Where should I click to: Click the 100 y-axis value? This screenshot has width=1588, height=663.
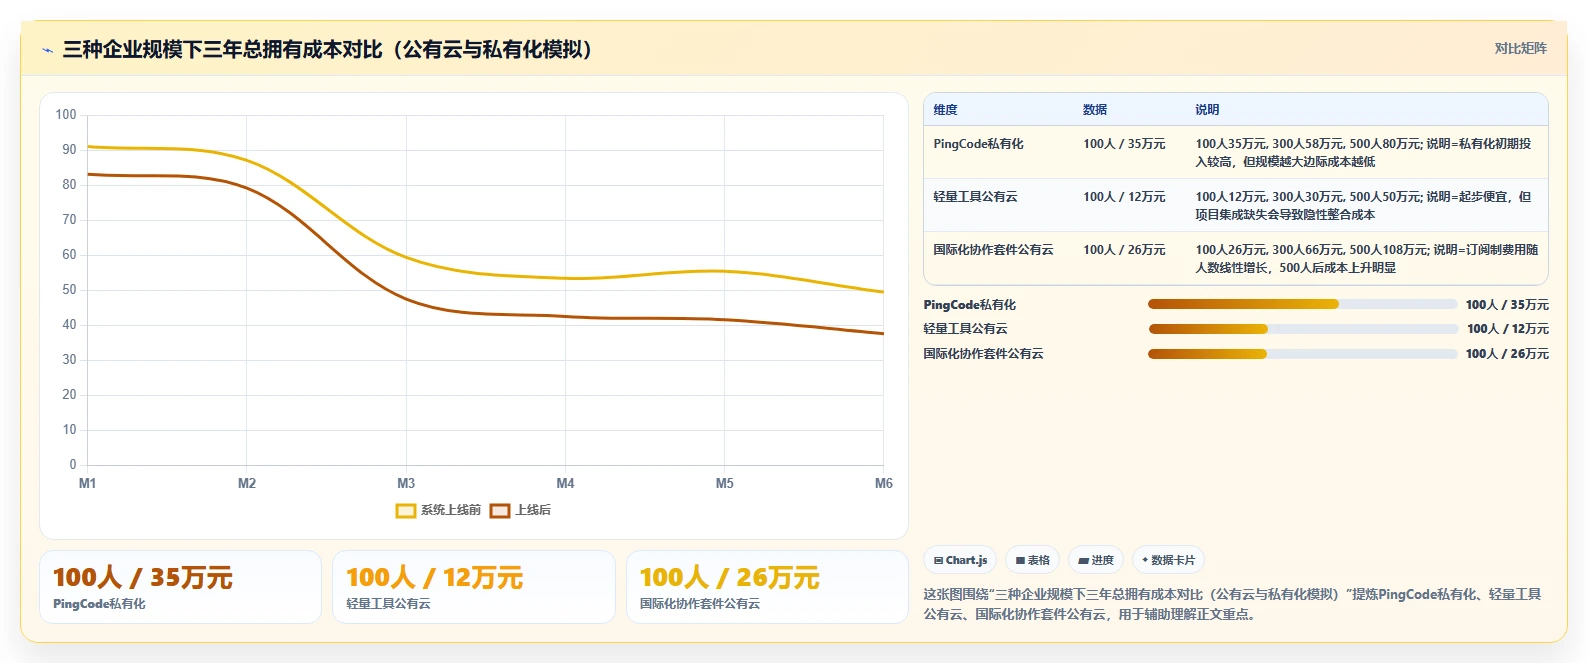coord(66,115)
